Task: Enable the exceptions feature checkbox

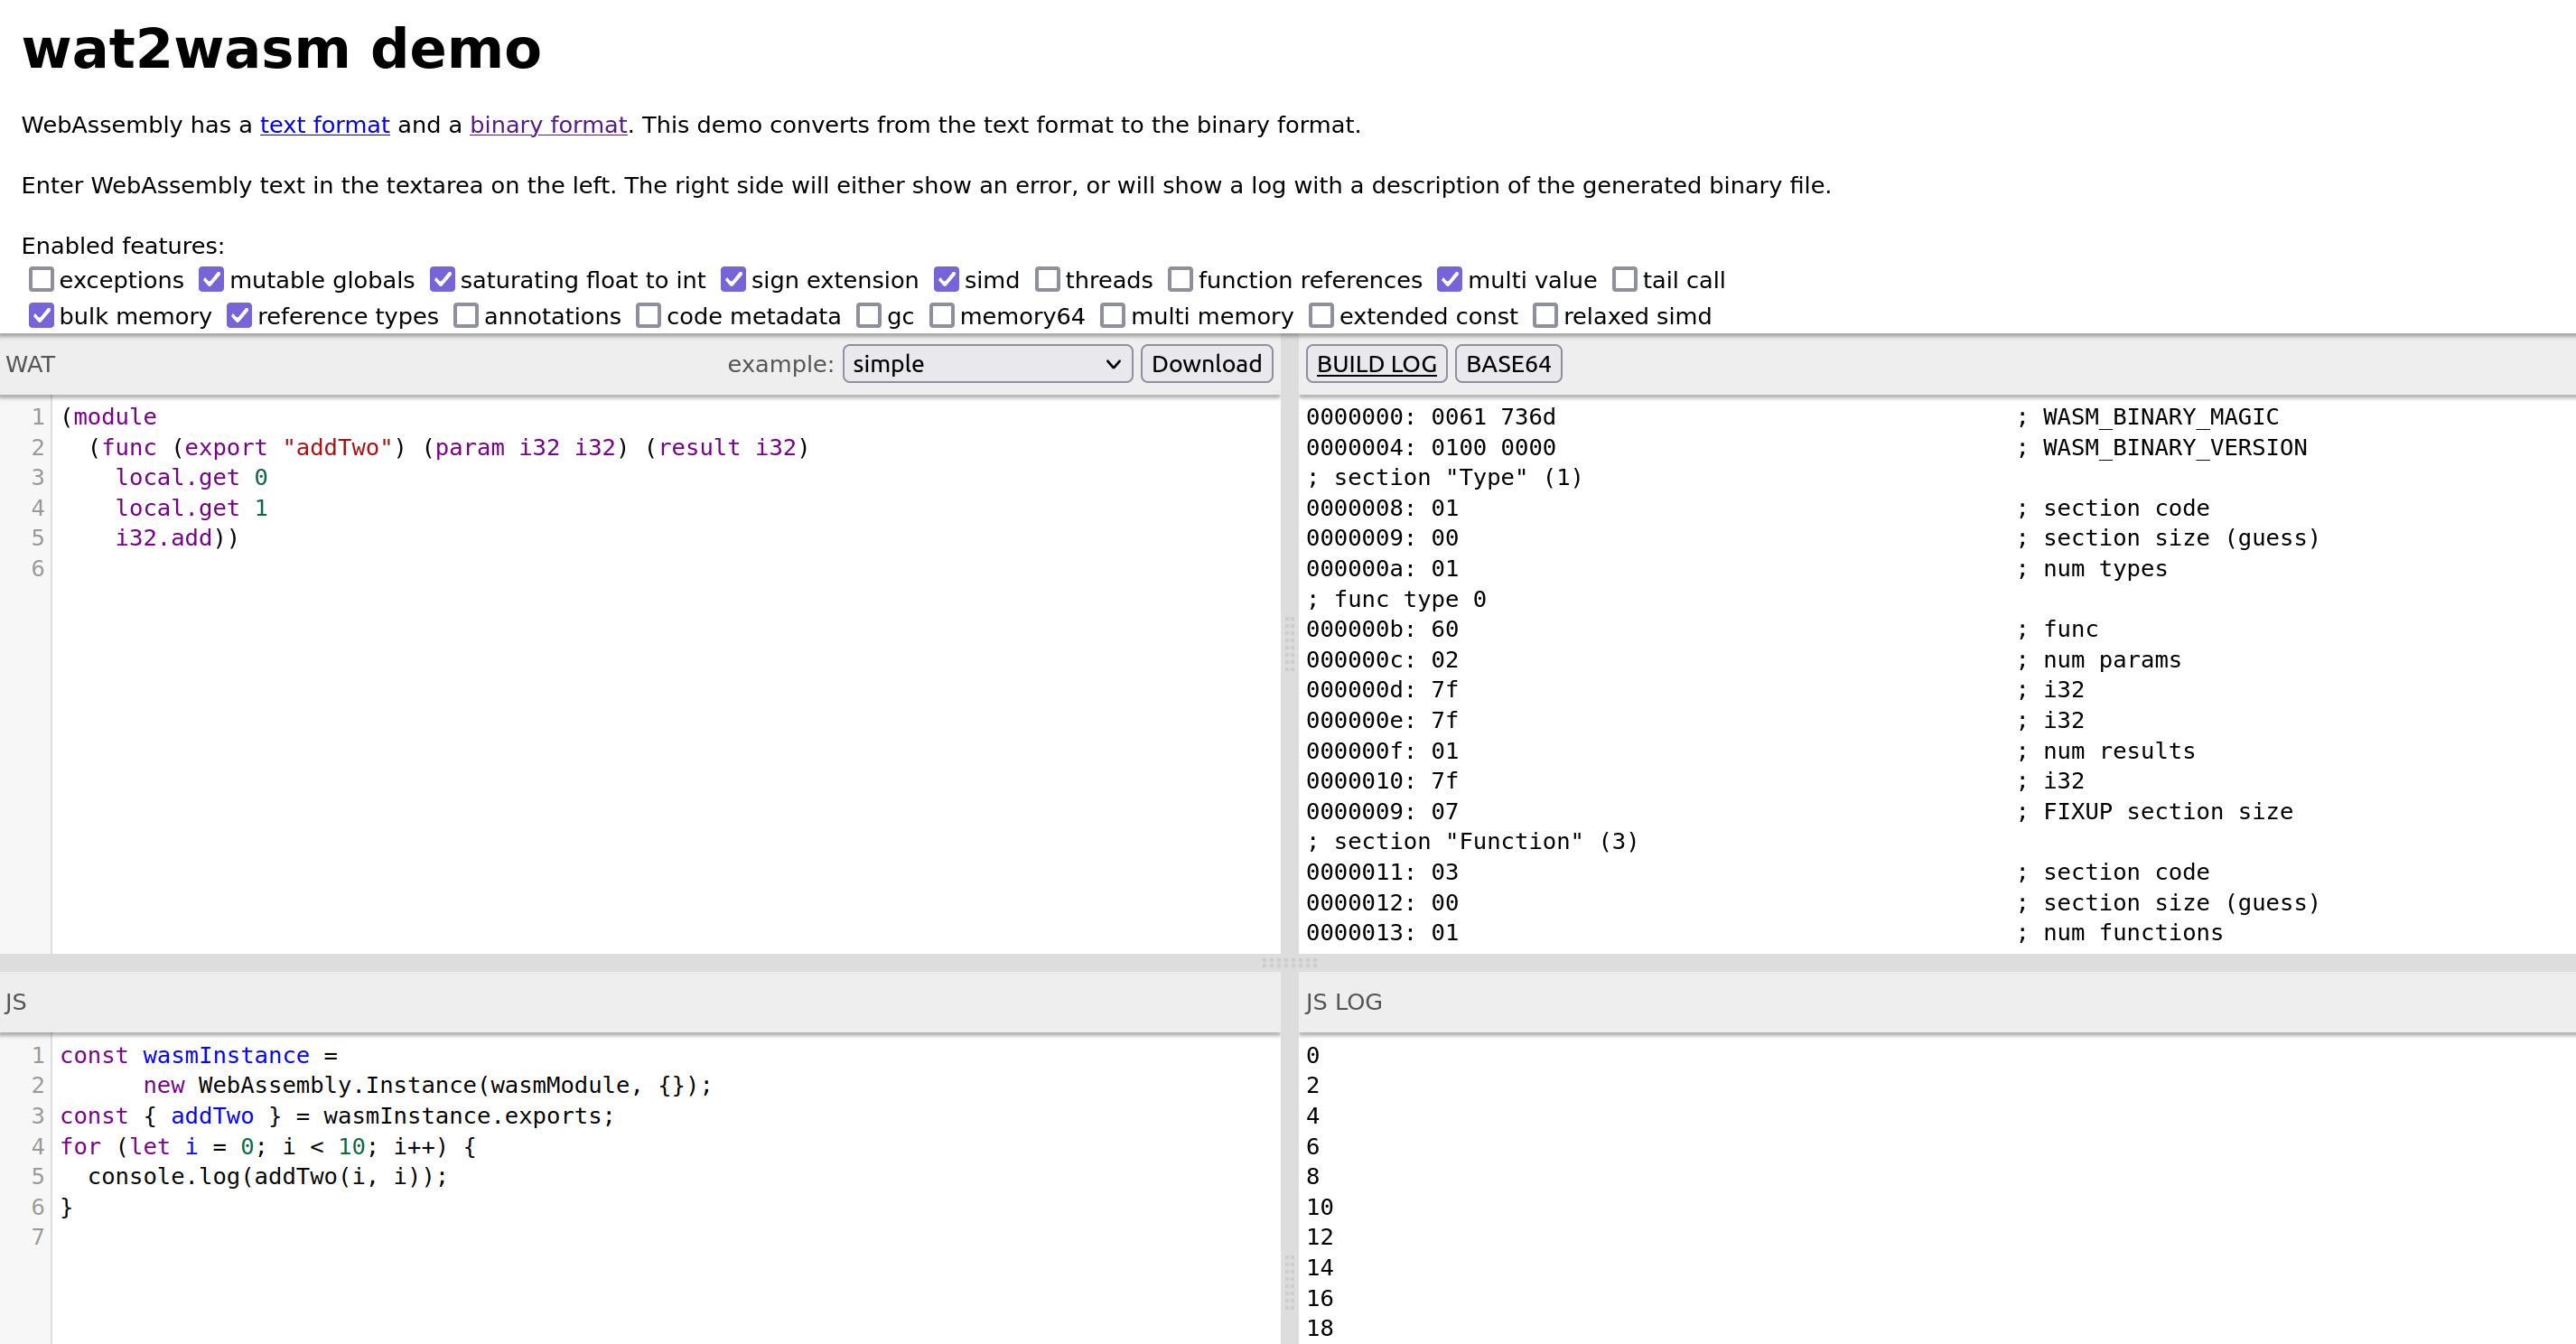Action: pos(41,279)
